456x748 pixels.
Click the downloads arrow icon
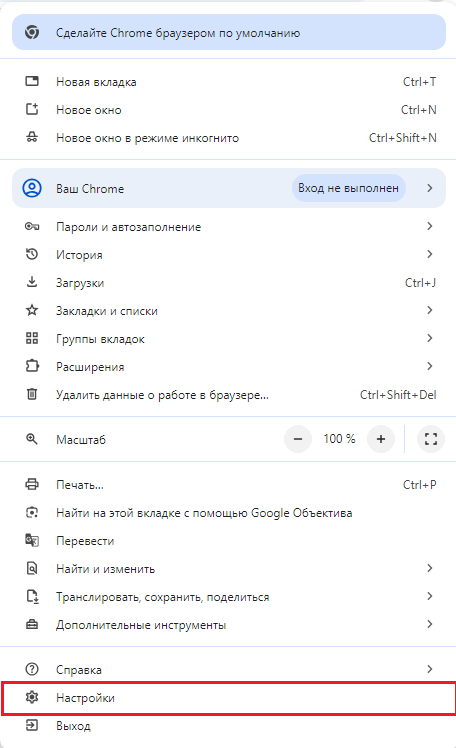pyautogui.click(x=32, y=282)
